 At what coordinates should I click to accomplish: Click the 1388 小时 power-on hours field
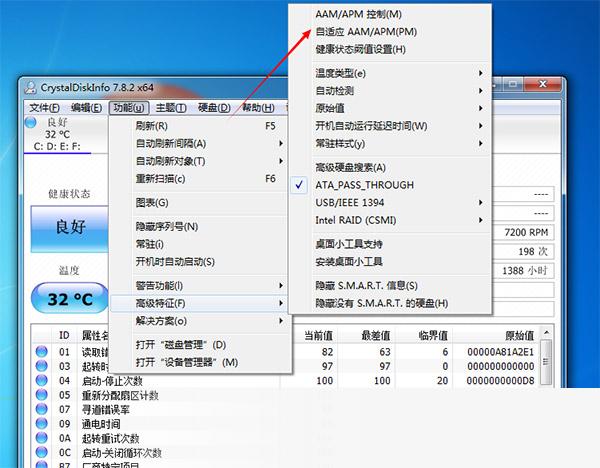[x=523, y=271]
